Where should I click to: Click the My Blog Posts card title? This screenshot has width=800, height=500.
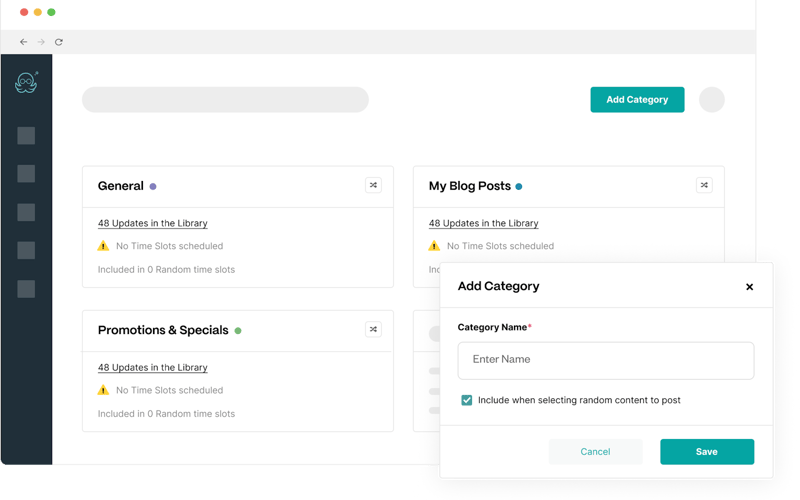469,186
